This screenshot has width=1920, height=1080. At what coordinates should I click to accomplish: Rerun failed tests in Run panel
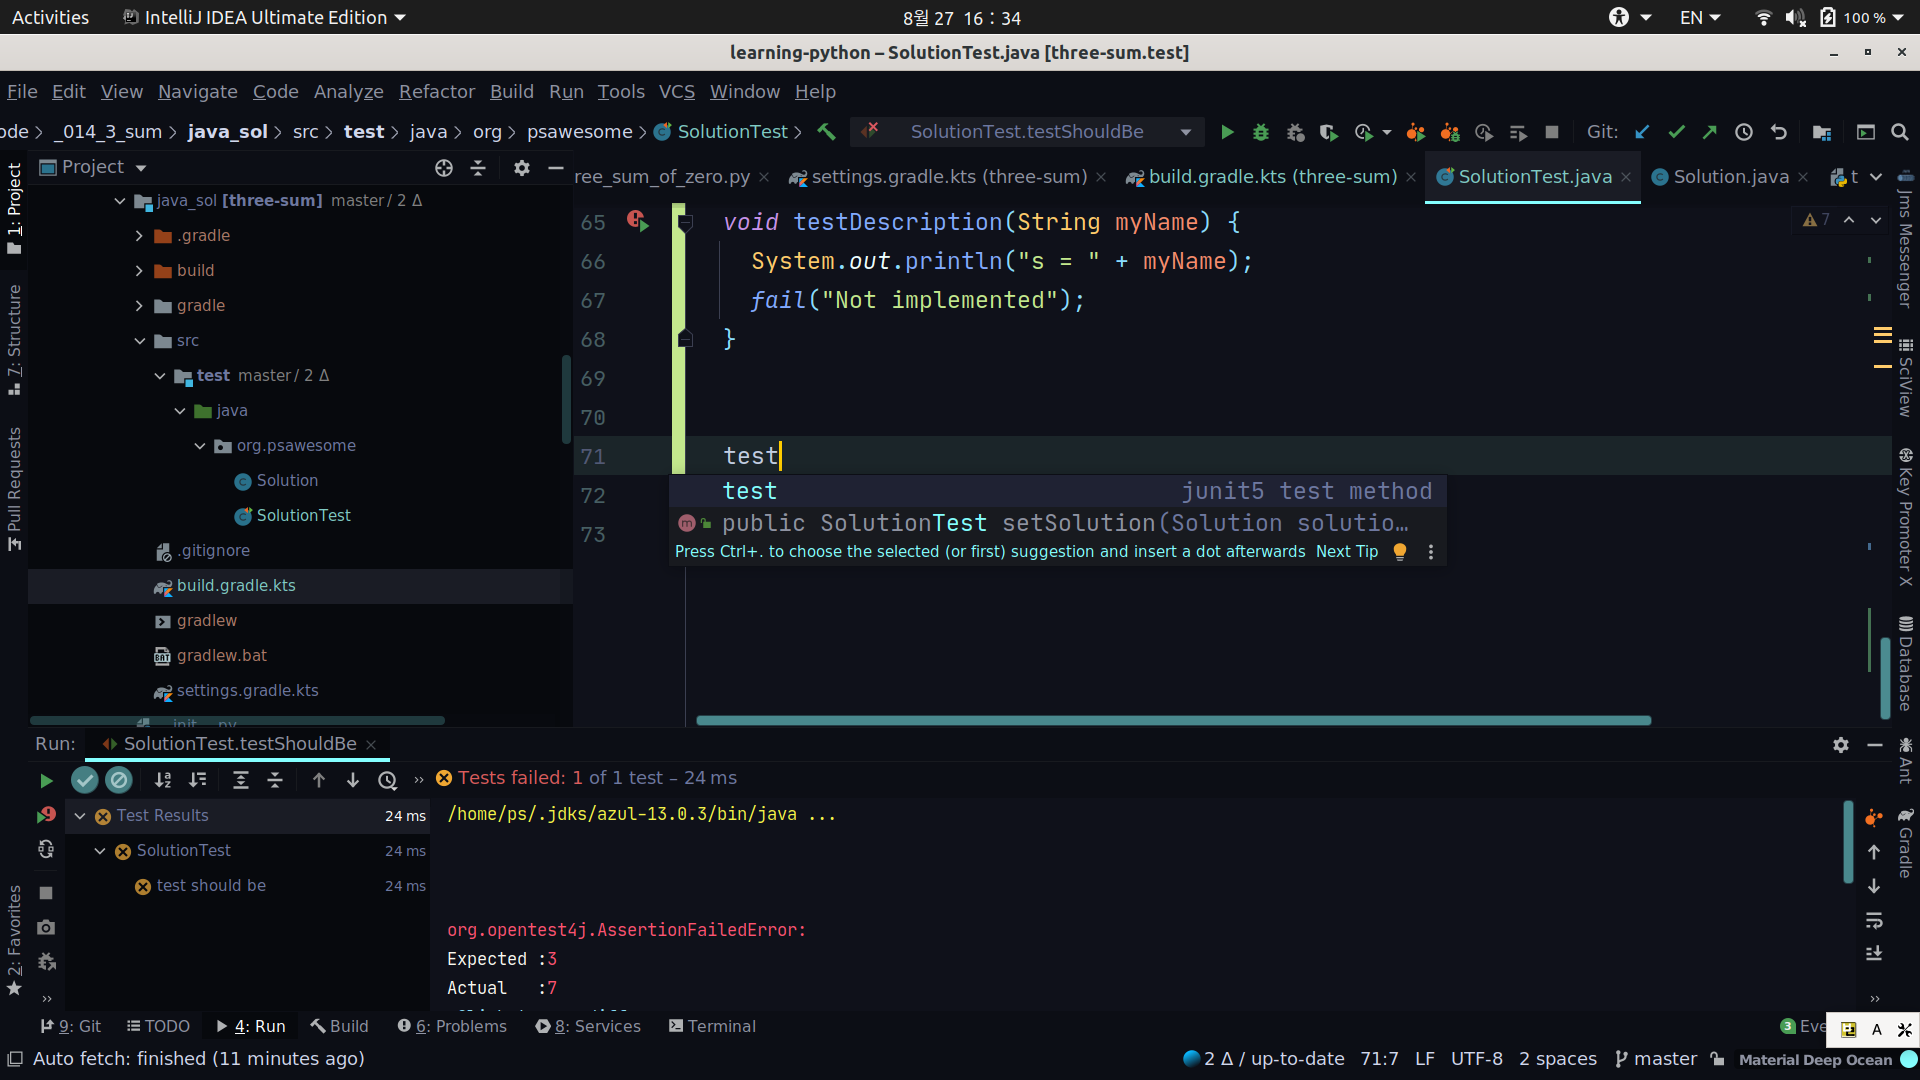(x=46, y=816)
